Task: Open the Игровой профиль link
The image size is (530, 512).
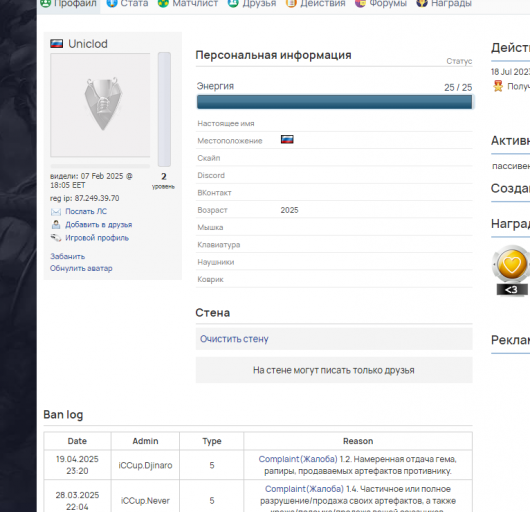Action: (97, 238)
